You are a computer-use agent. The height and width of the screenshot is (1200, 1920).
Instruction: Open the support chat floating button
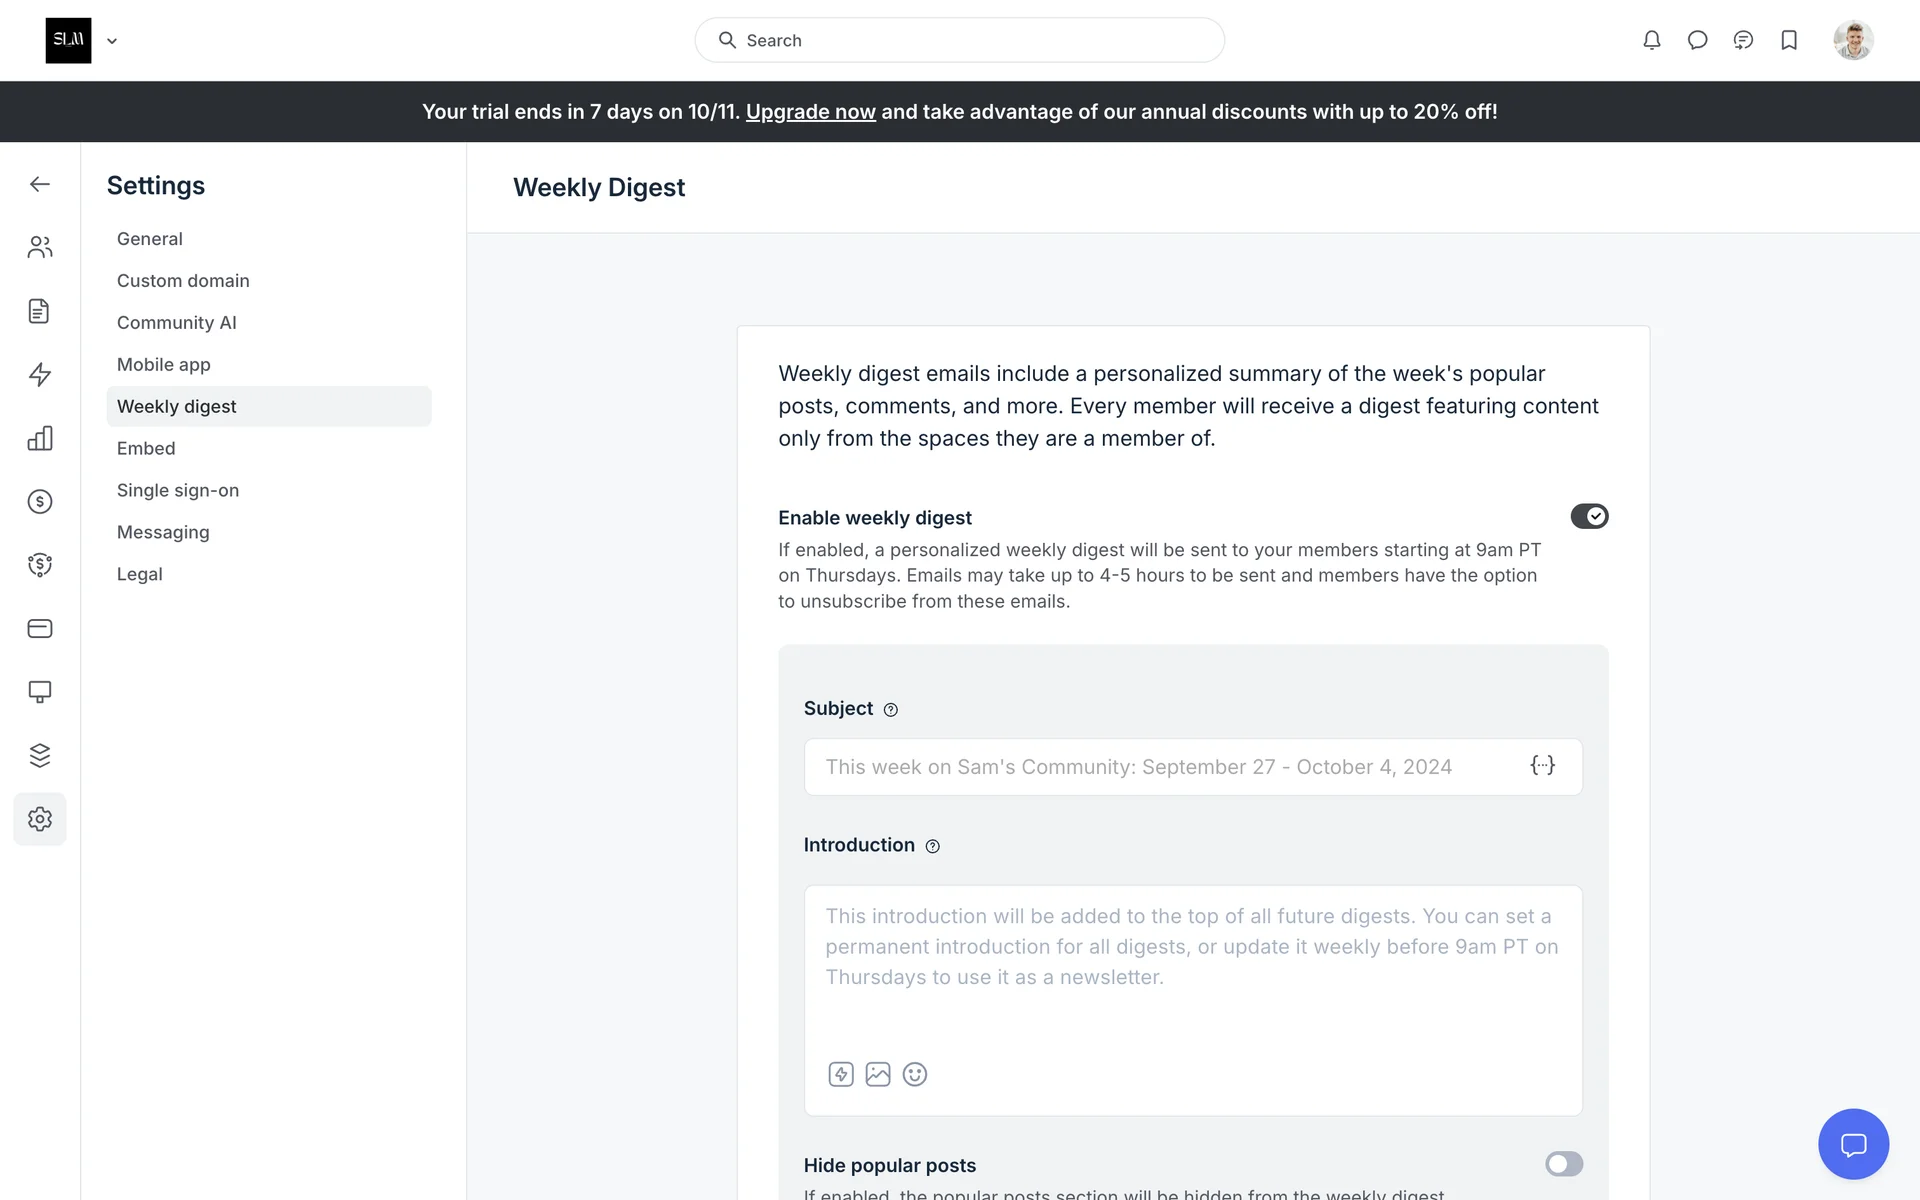pos(1852,1144)
